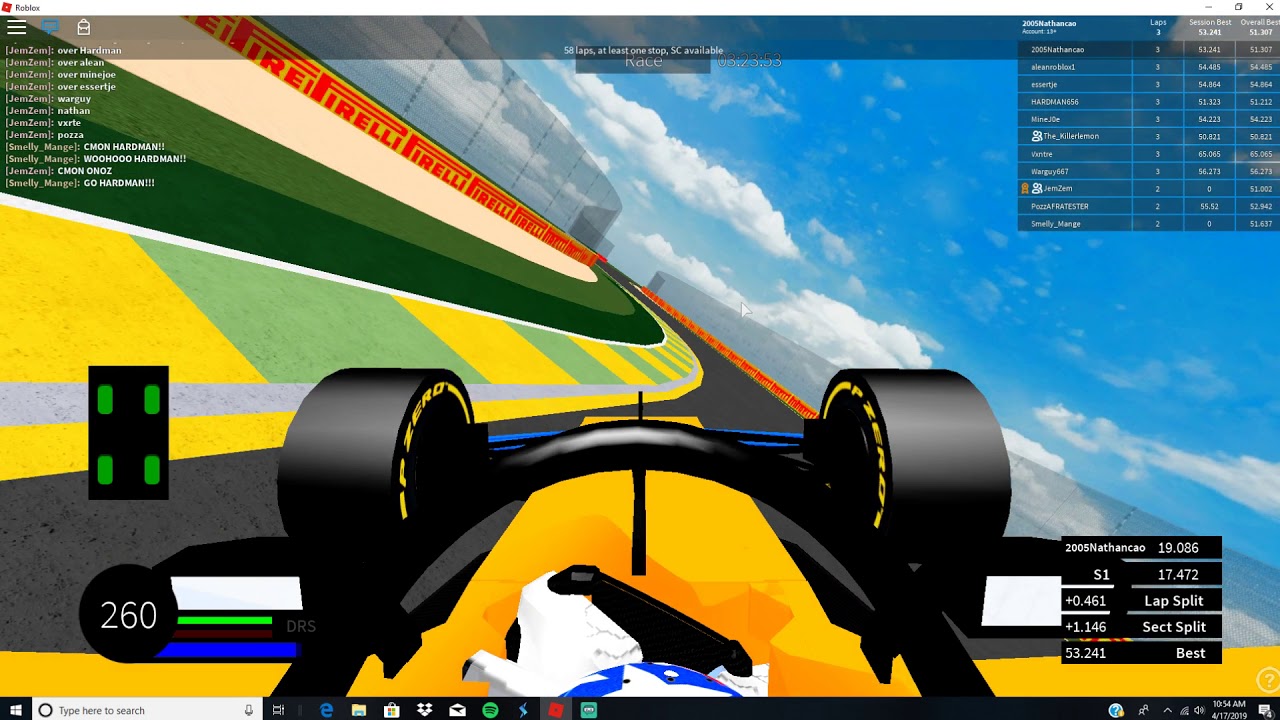Click the Sect Split label
This screenshot has height=720, width=1280.
click(1174, 627)
